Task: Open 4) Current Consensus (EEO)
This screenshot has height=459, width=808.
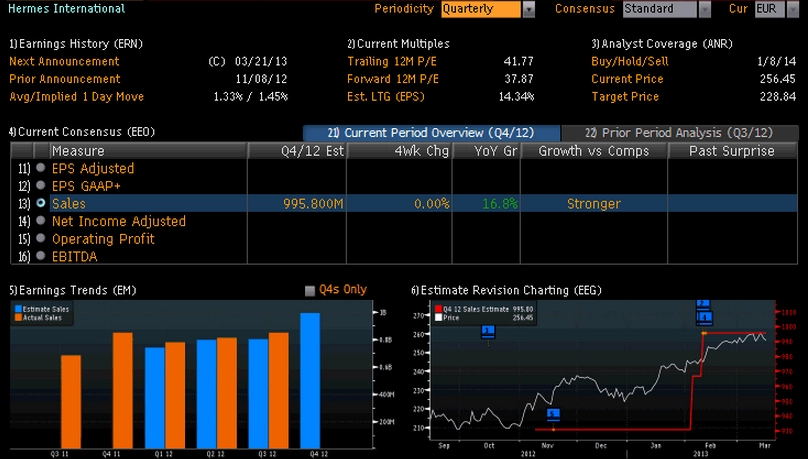Action: point(82,132)
